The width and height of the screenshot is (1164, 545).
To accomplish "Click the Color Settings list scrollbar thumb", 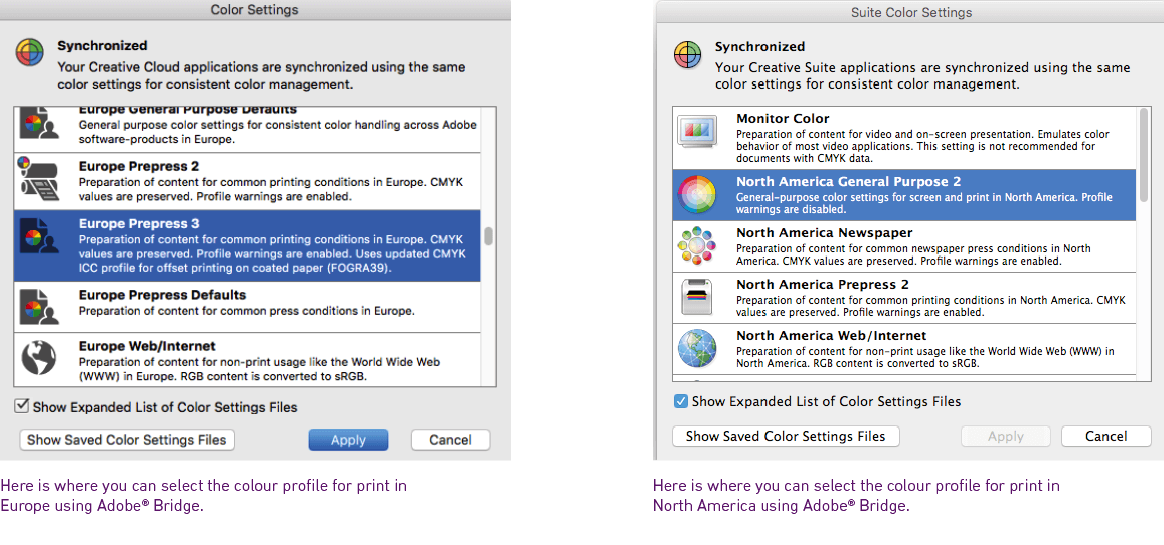I will [x=489, y=236].
